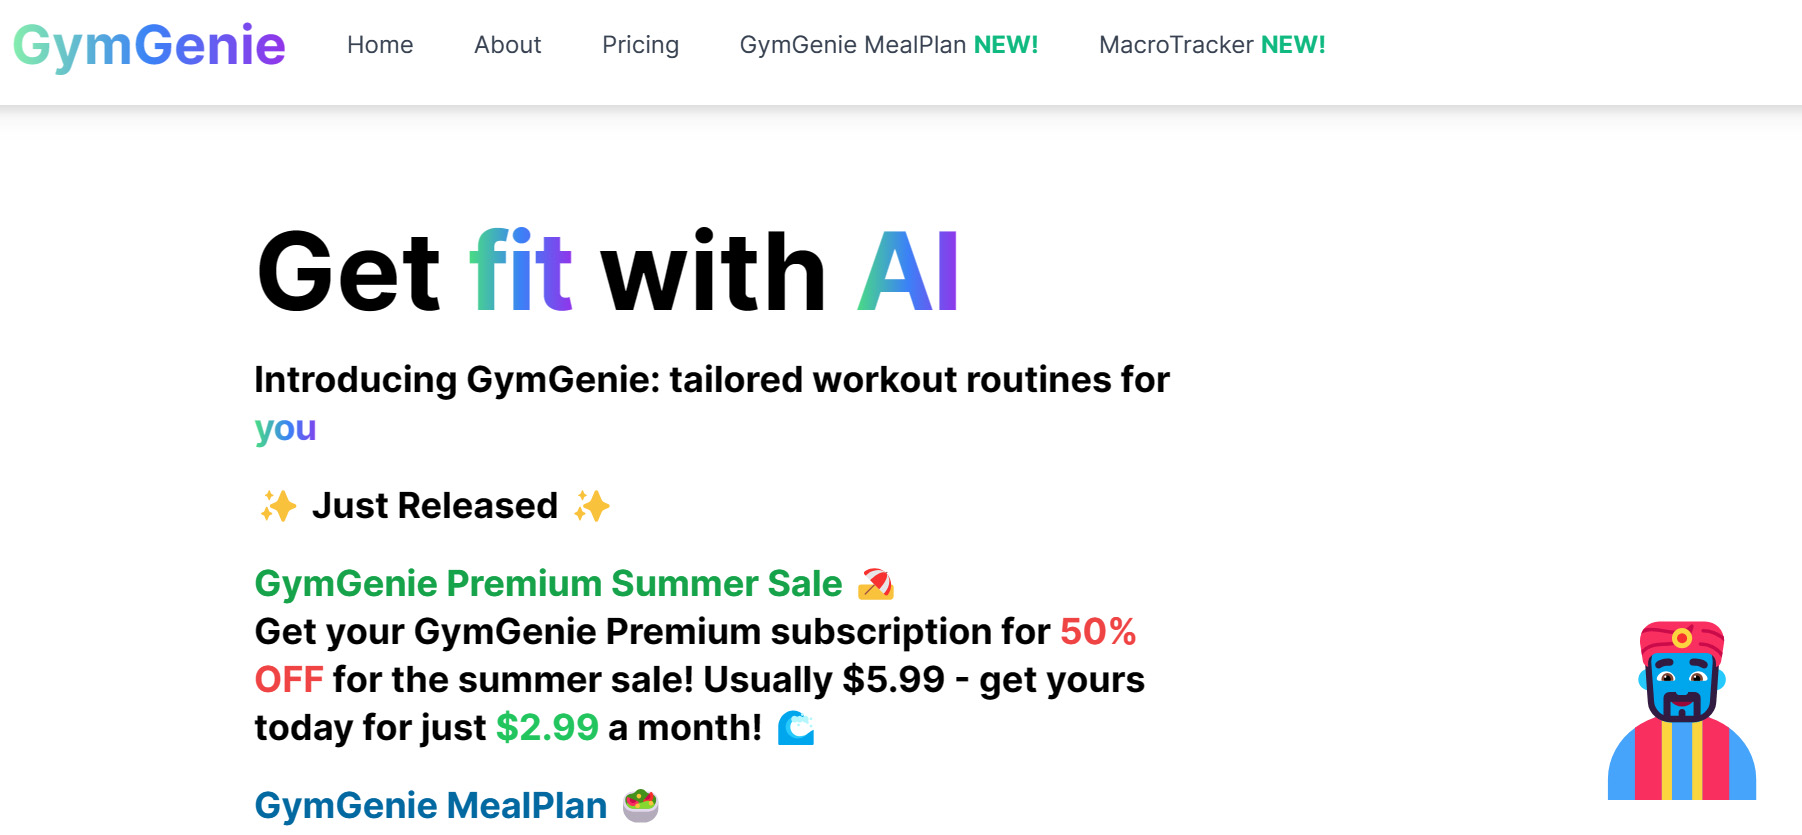1802x835 pixels.
Task: Click the Get fit with AI headline
Action: [607, 272]
